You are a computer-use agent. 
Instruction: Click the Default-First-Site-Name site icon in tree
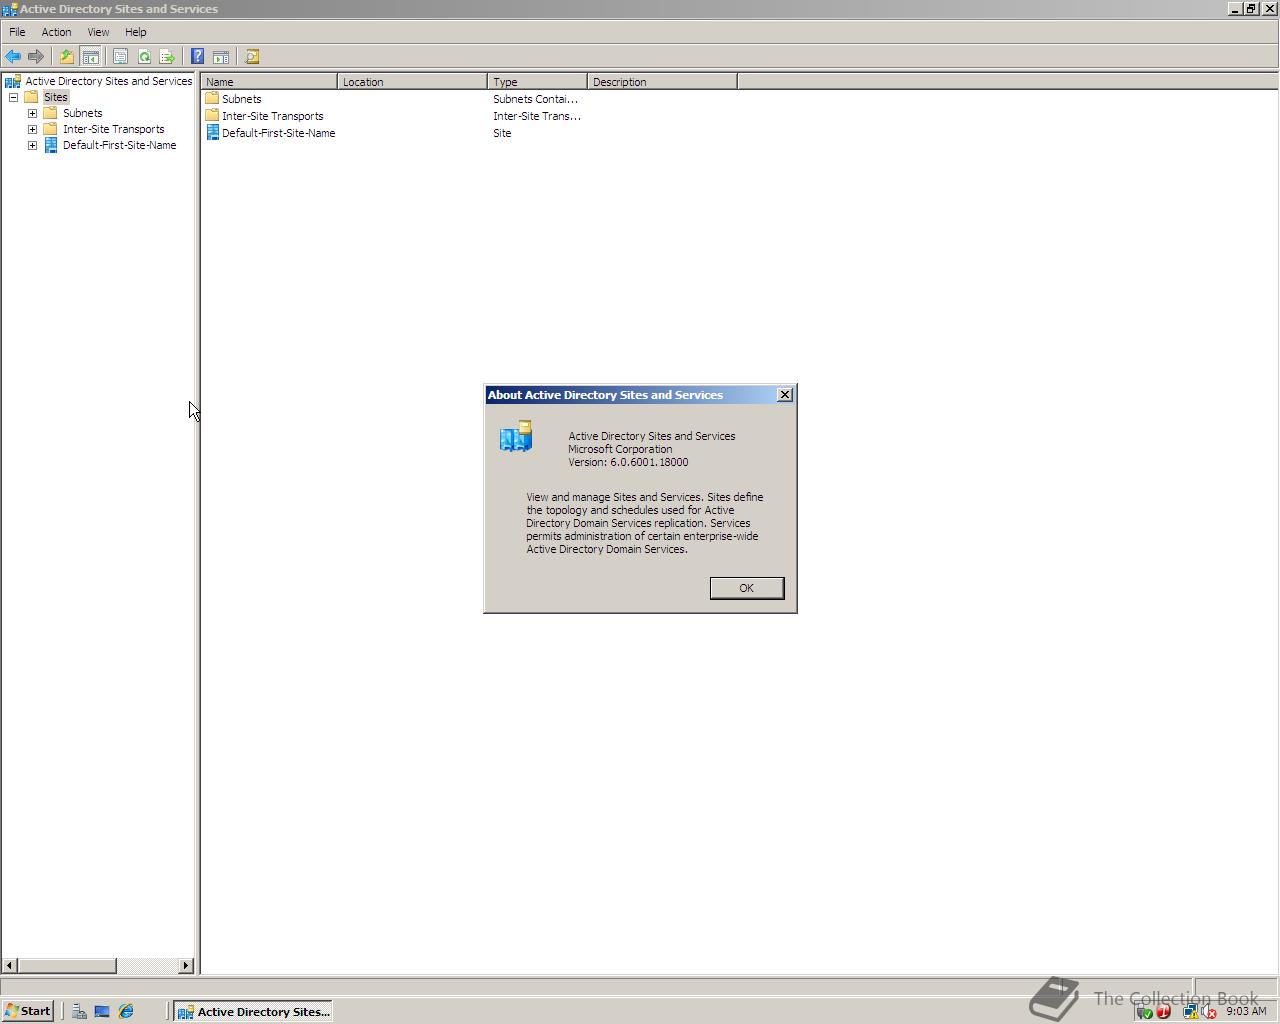click(x=51, y=145)
